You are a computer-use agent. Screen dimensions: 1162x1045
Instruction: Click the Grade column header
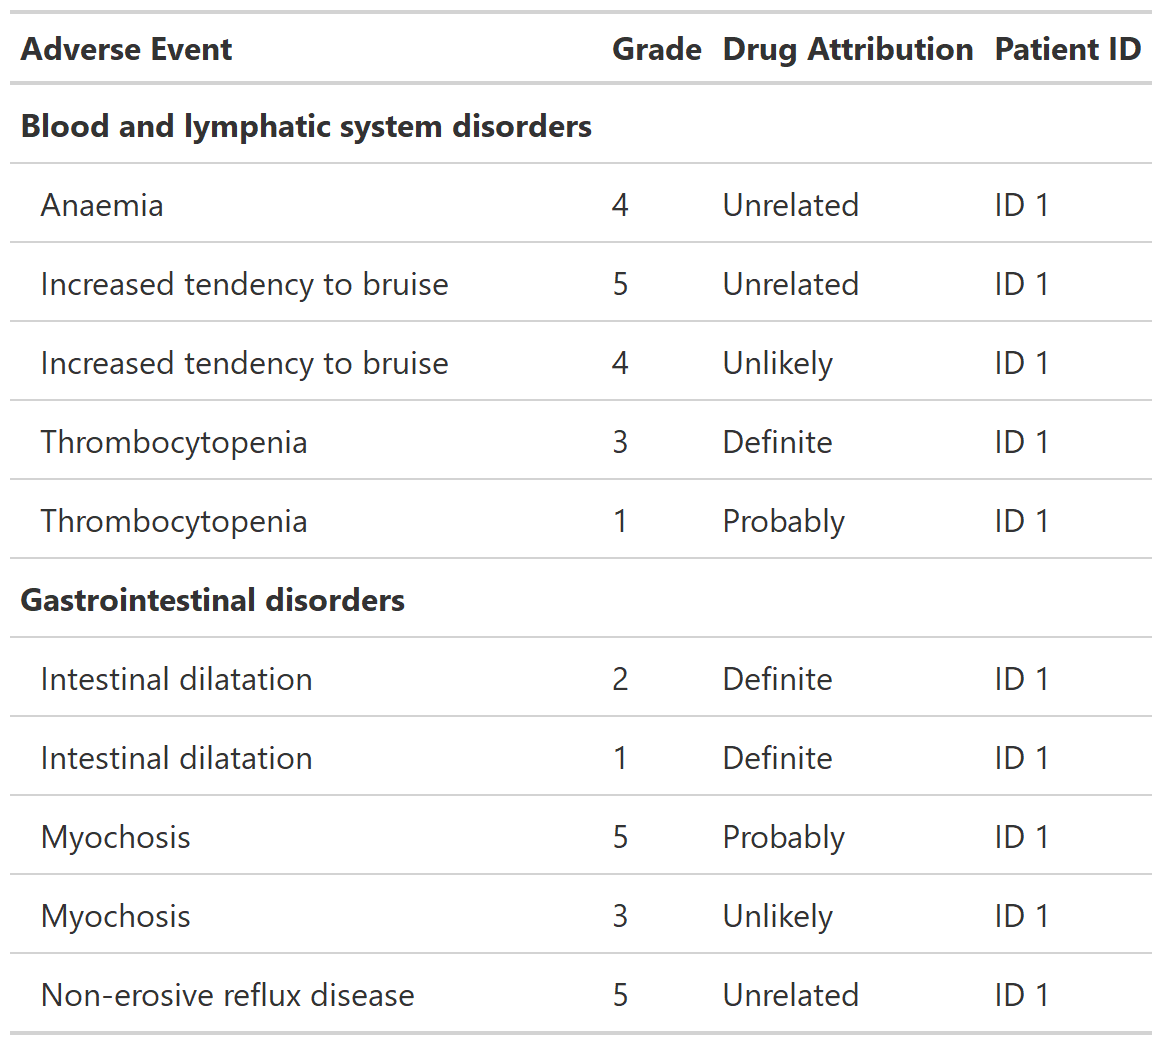pyautogui.click(x=656, y=49)
